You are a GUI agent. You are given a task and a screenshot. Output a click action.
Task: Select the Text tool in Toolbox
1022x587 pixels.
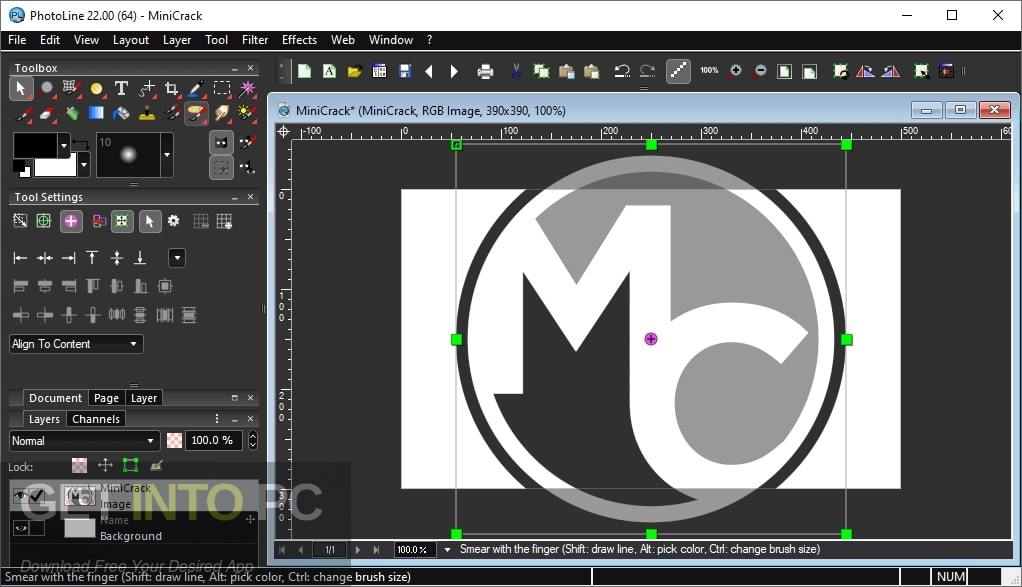tap(121, 88)
